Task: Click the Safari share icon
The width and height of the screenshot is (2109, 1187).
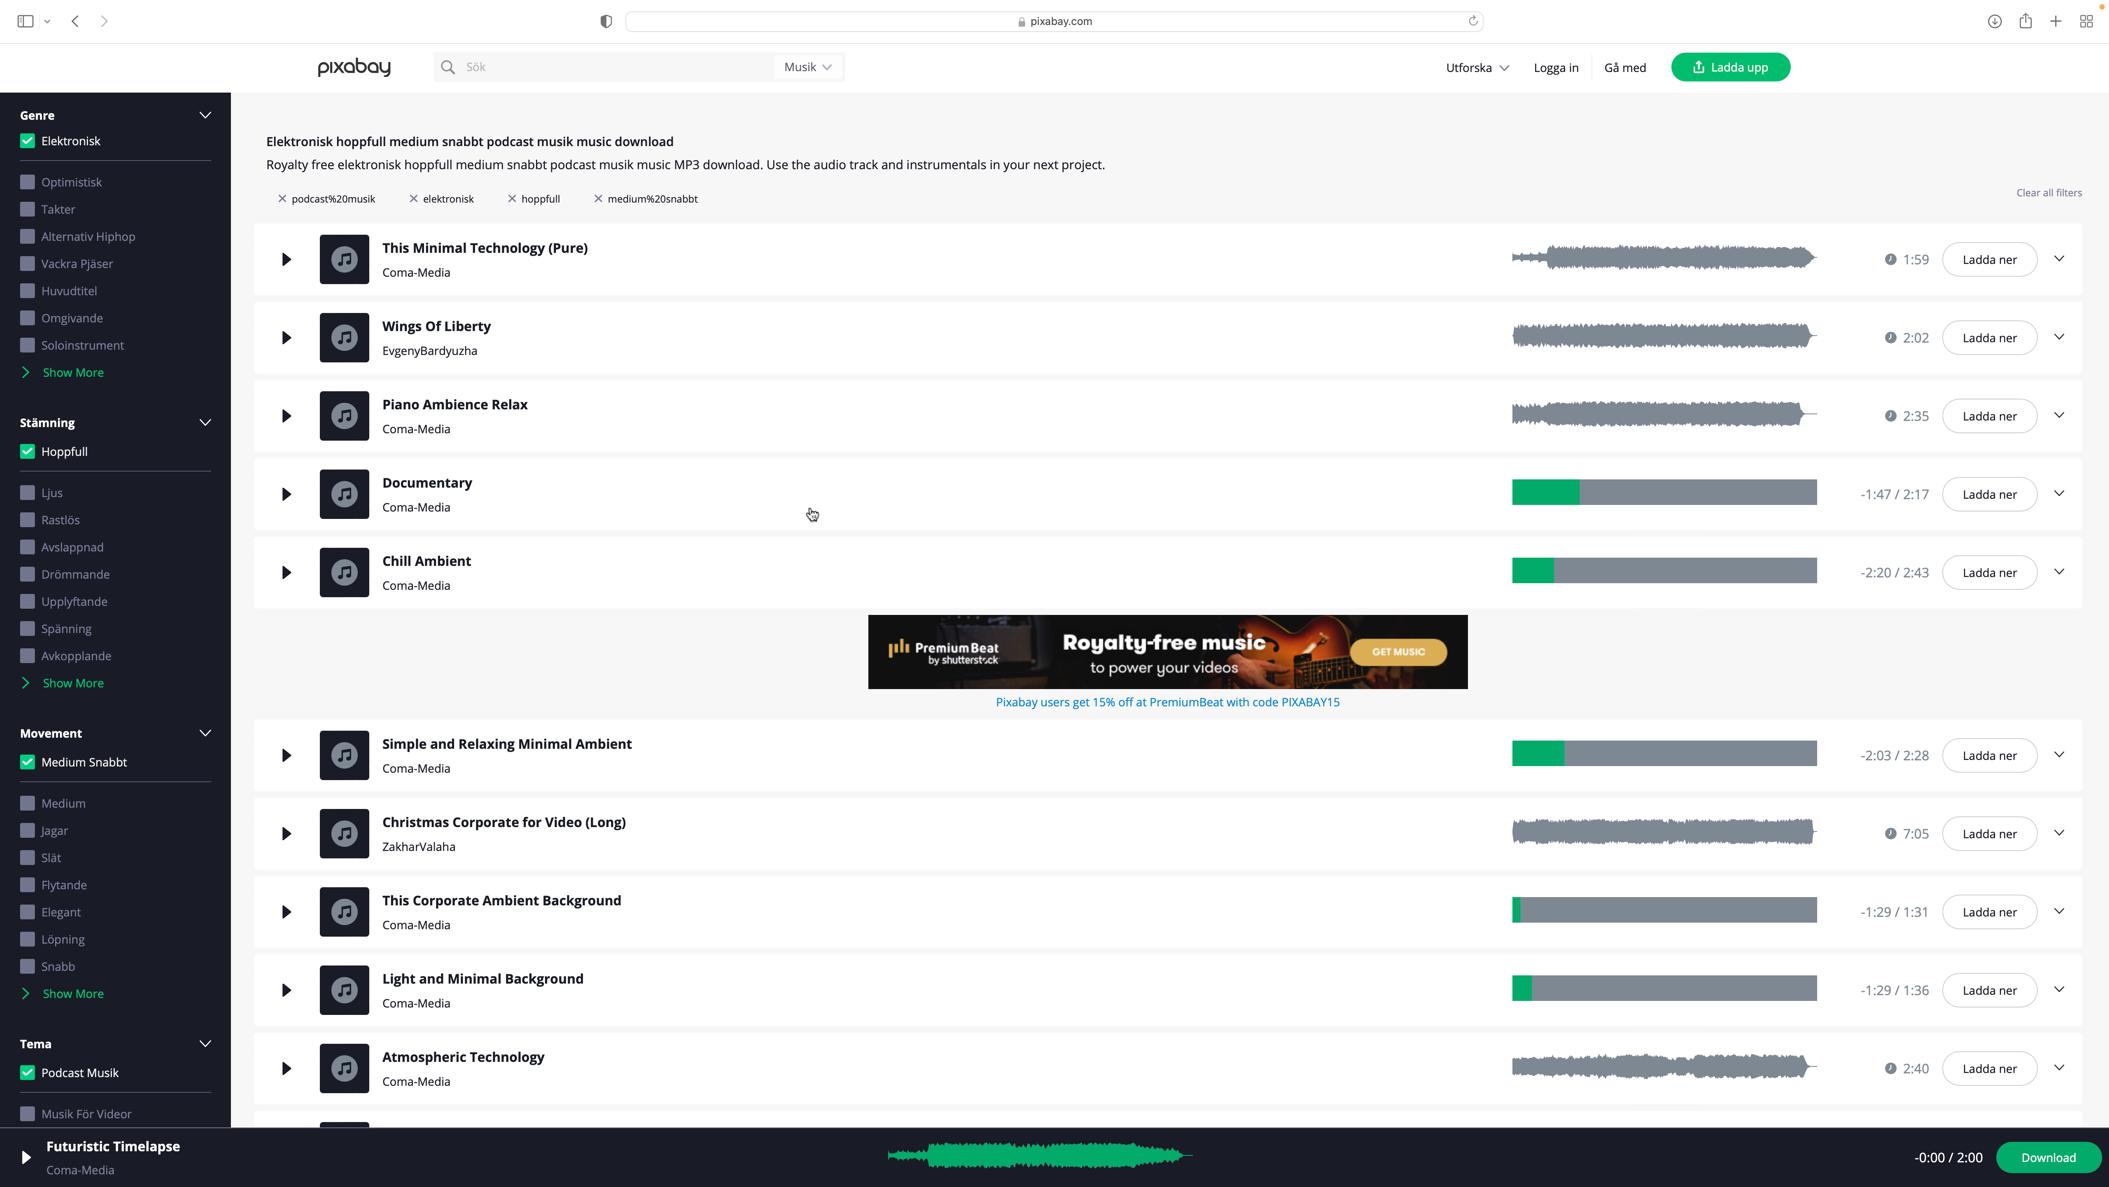Action: pyautogui.click(x=2025, y=21)
